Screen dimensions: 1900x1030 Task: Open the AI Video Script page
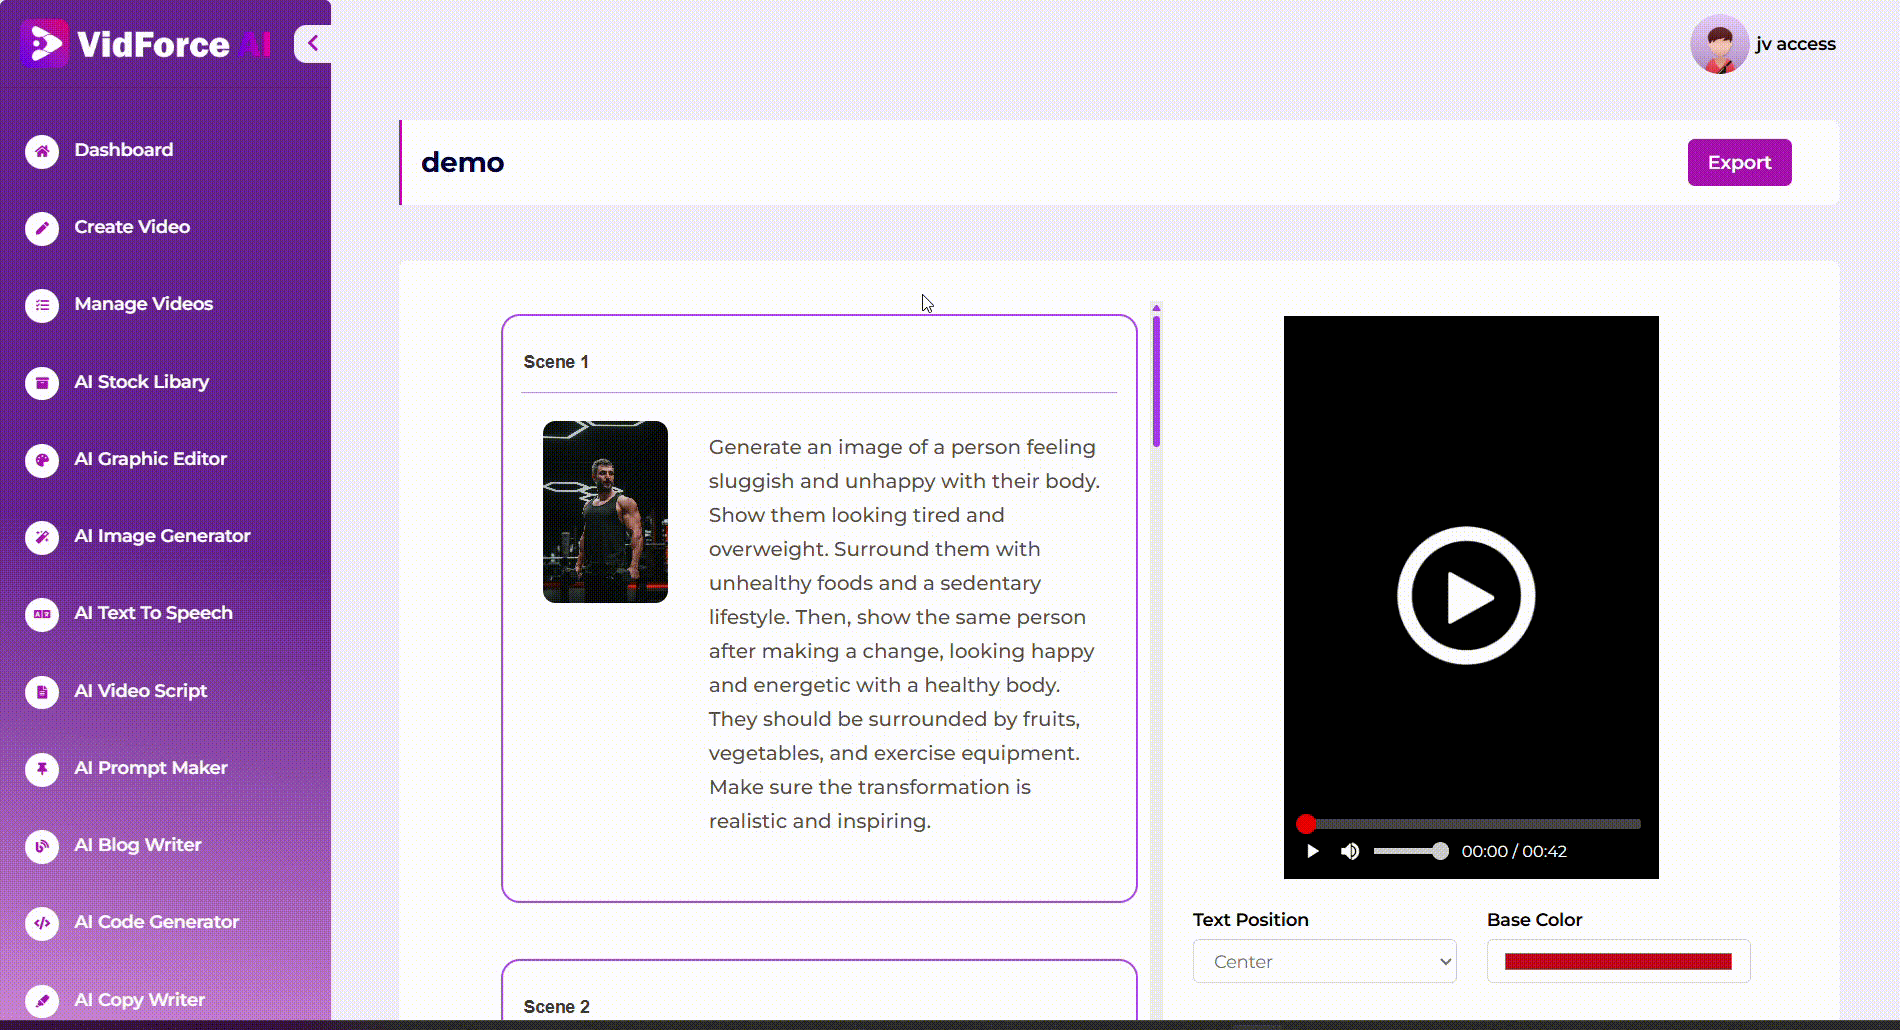pos(140,691)
